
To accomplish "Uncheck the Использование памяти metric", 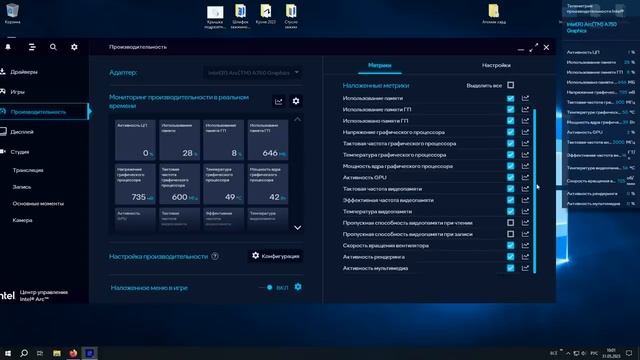I will point(510,98).
